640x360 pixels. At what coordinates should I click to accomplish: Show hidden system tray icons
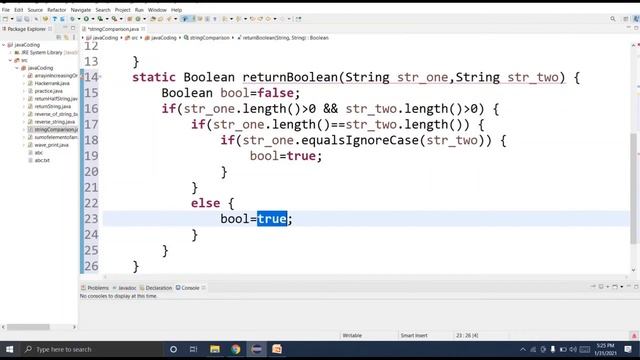[x=523, y=349]
